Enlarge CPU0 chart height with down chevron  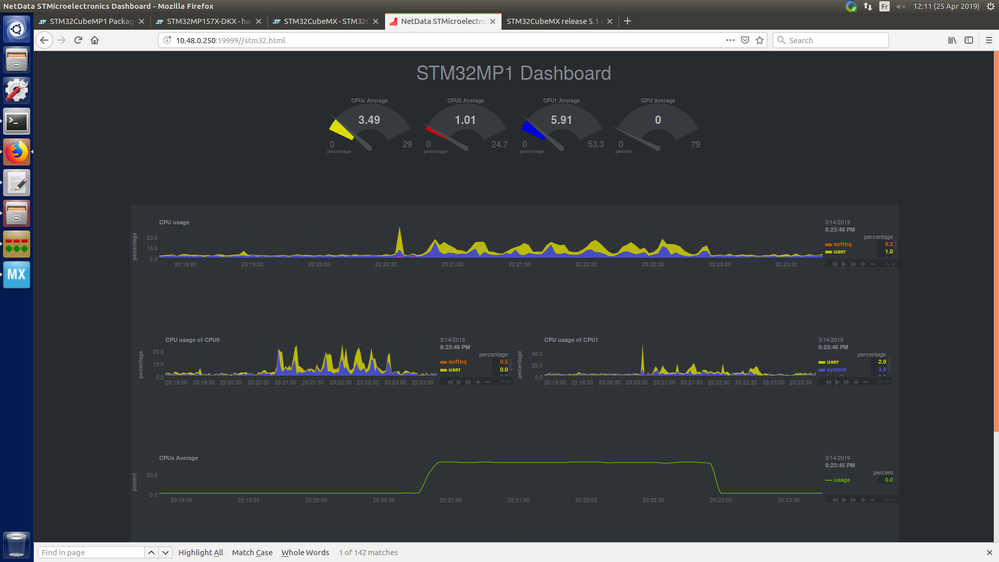pyautogui.click(x=508, y=382)
